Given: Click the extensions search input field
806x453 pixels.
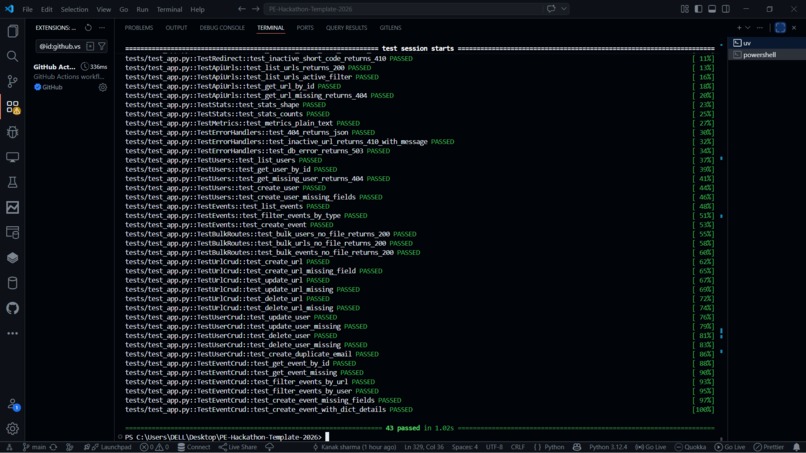Looking at the screenshot, I should [60, 46].
